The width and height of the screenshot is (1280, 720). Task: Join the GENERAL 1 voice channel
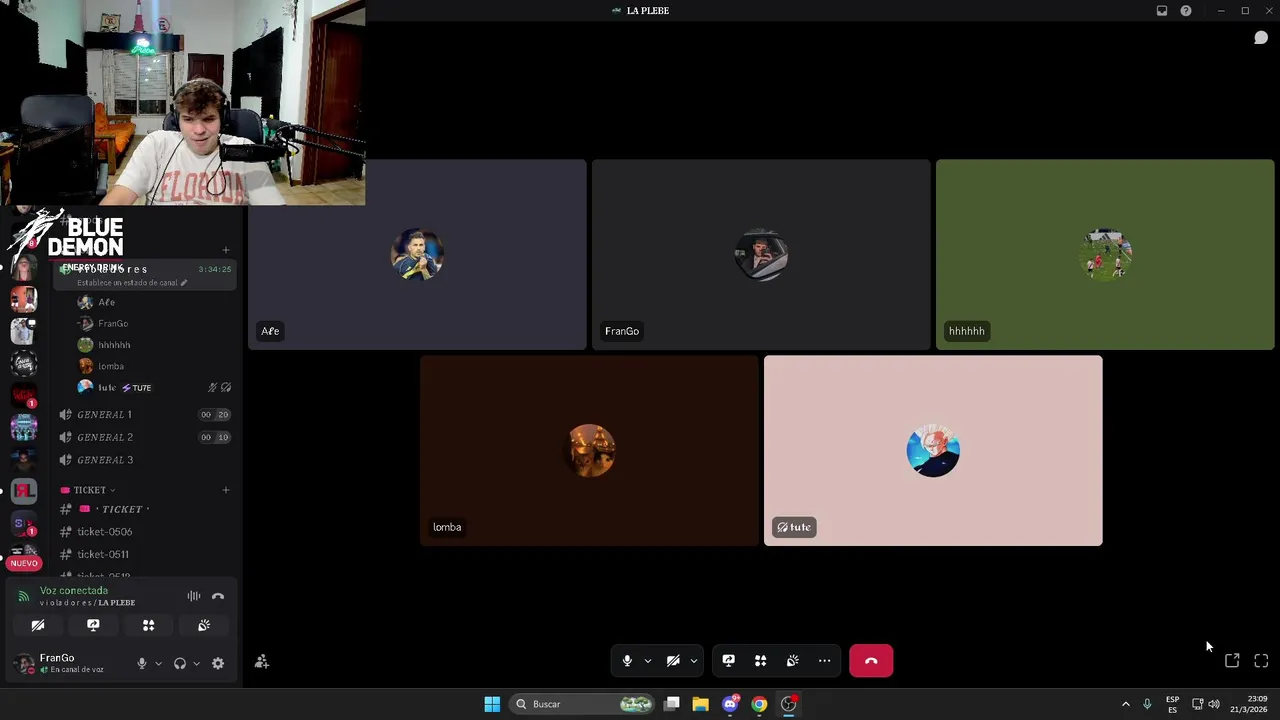click(x=144, y=414)
